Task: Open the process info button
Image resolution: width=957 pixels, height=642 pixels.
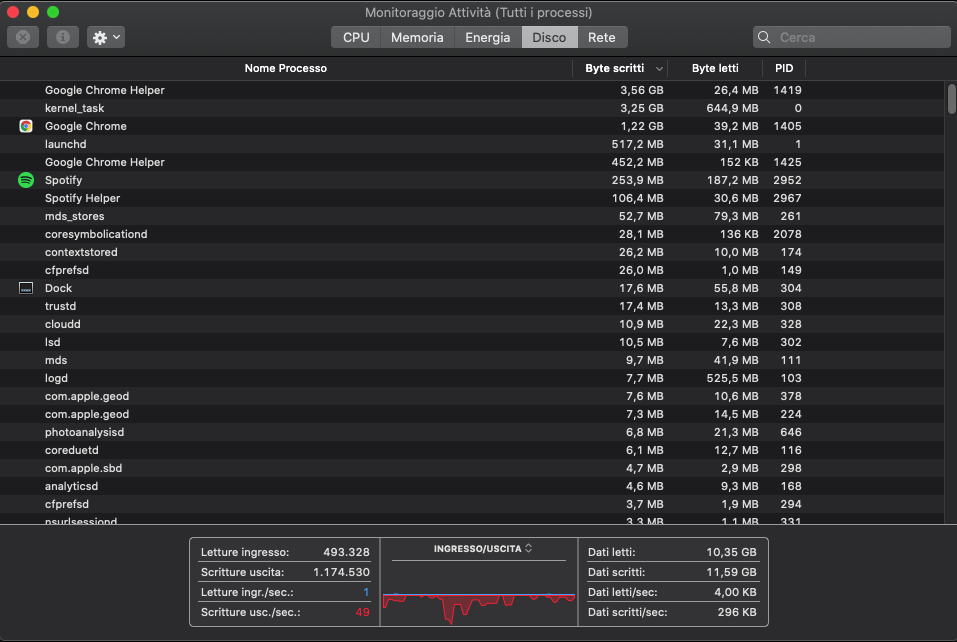Action: pyautogui.click(x=63, y=37)
